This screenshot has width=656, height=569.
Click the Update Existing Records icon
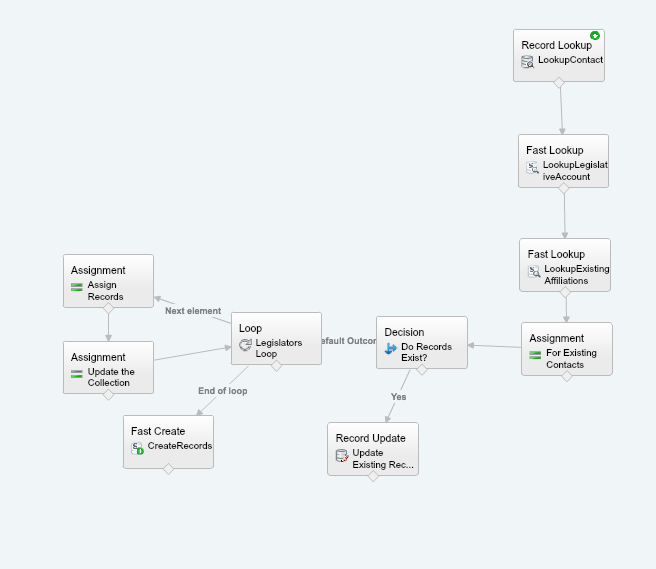(341, 455)
